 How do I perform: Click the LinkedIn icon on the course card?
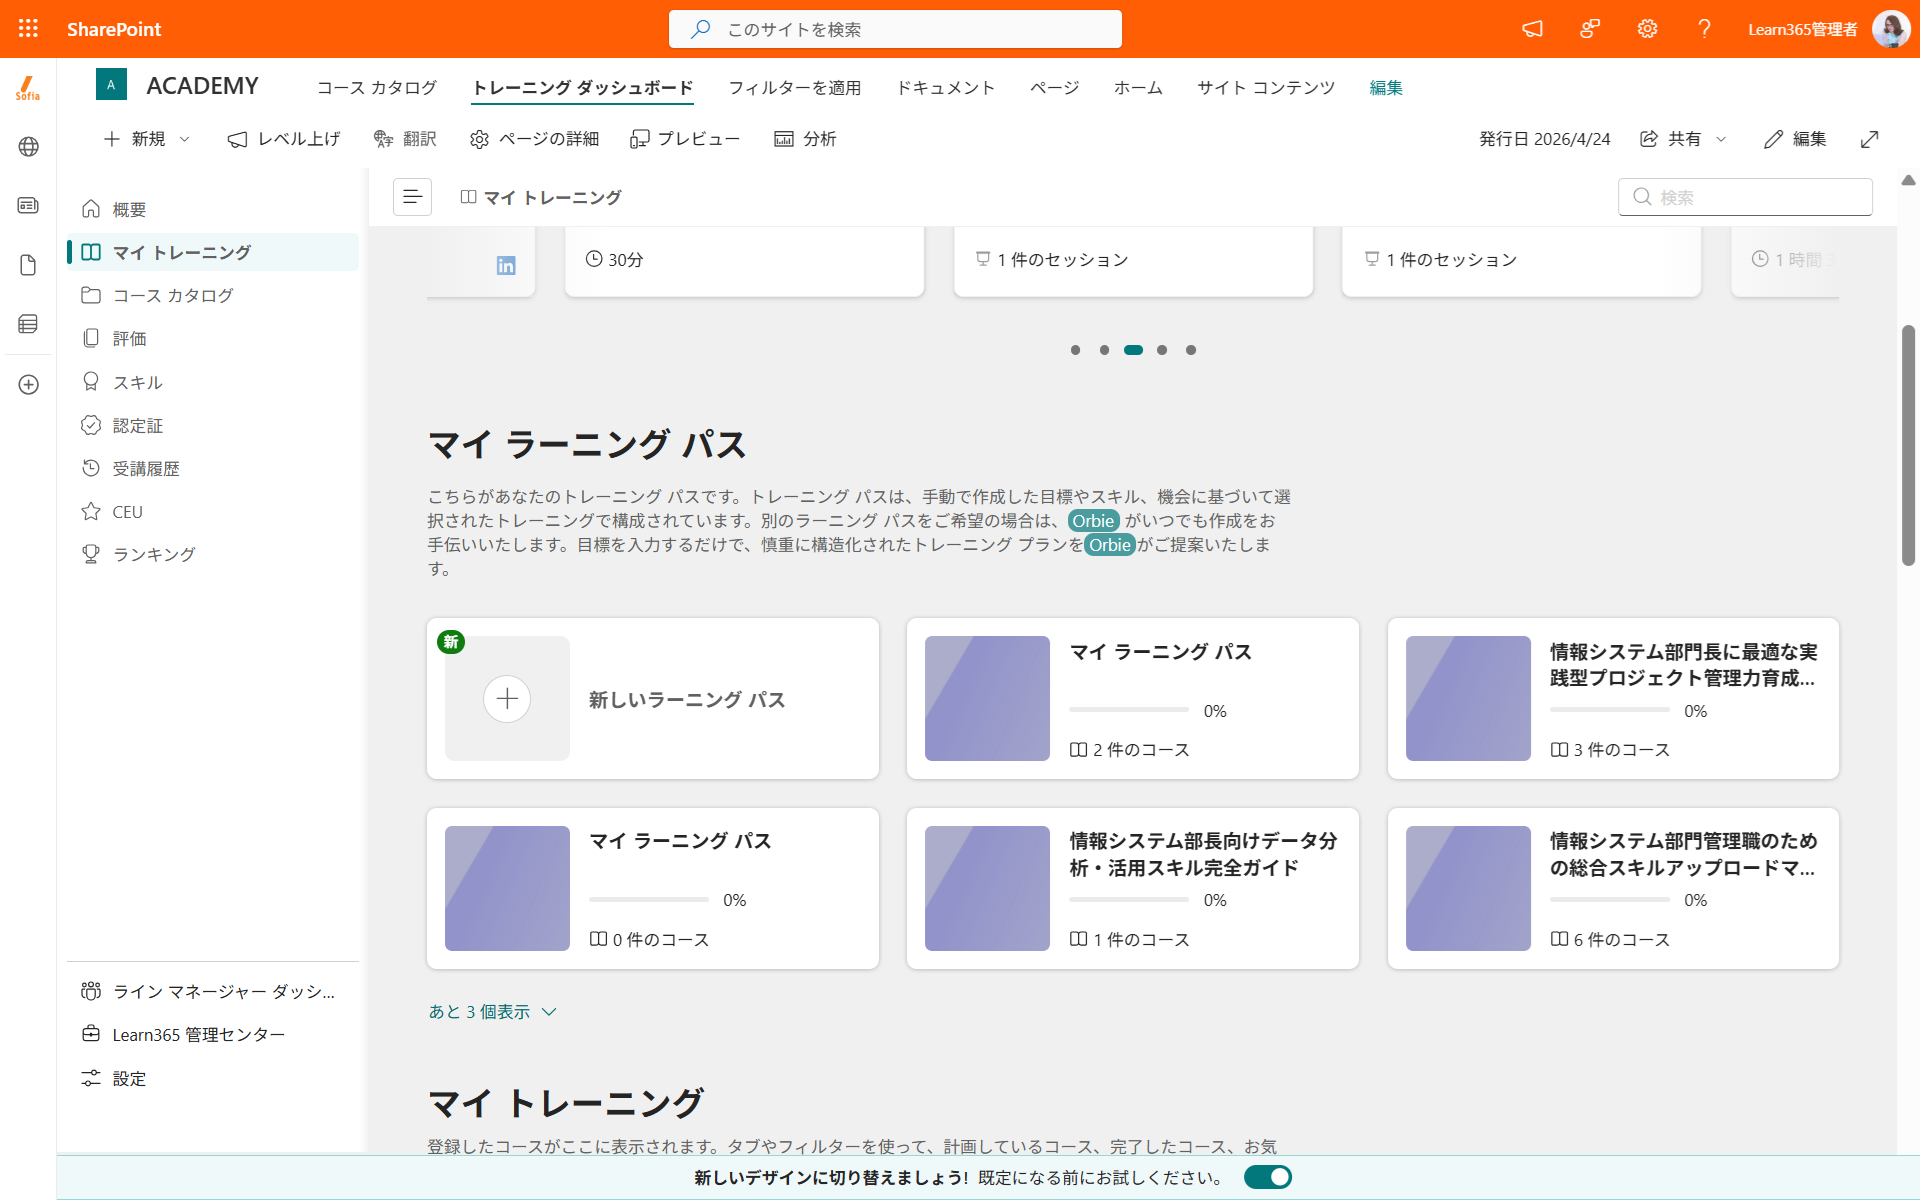point(506,265)
